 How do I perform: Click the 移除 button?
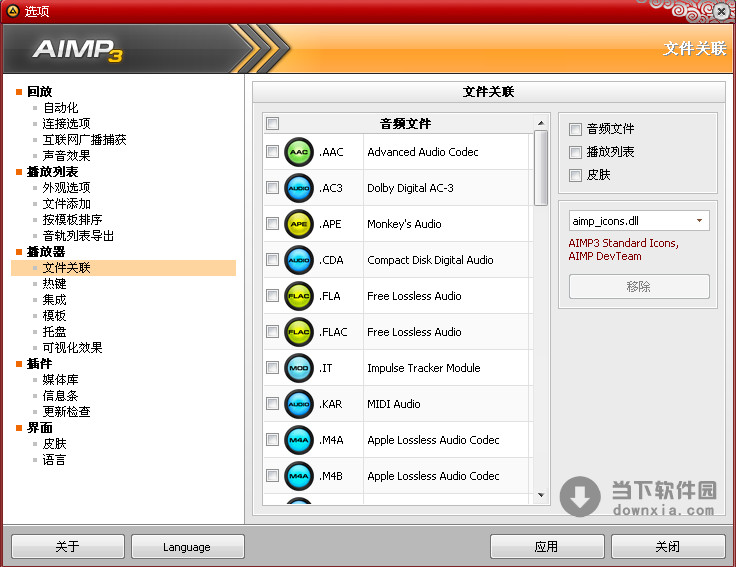click(639, 286)
